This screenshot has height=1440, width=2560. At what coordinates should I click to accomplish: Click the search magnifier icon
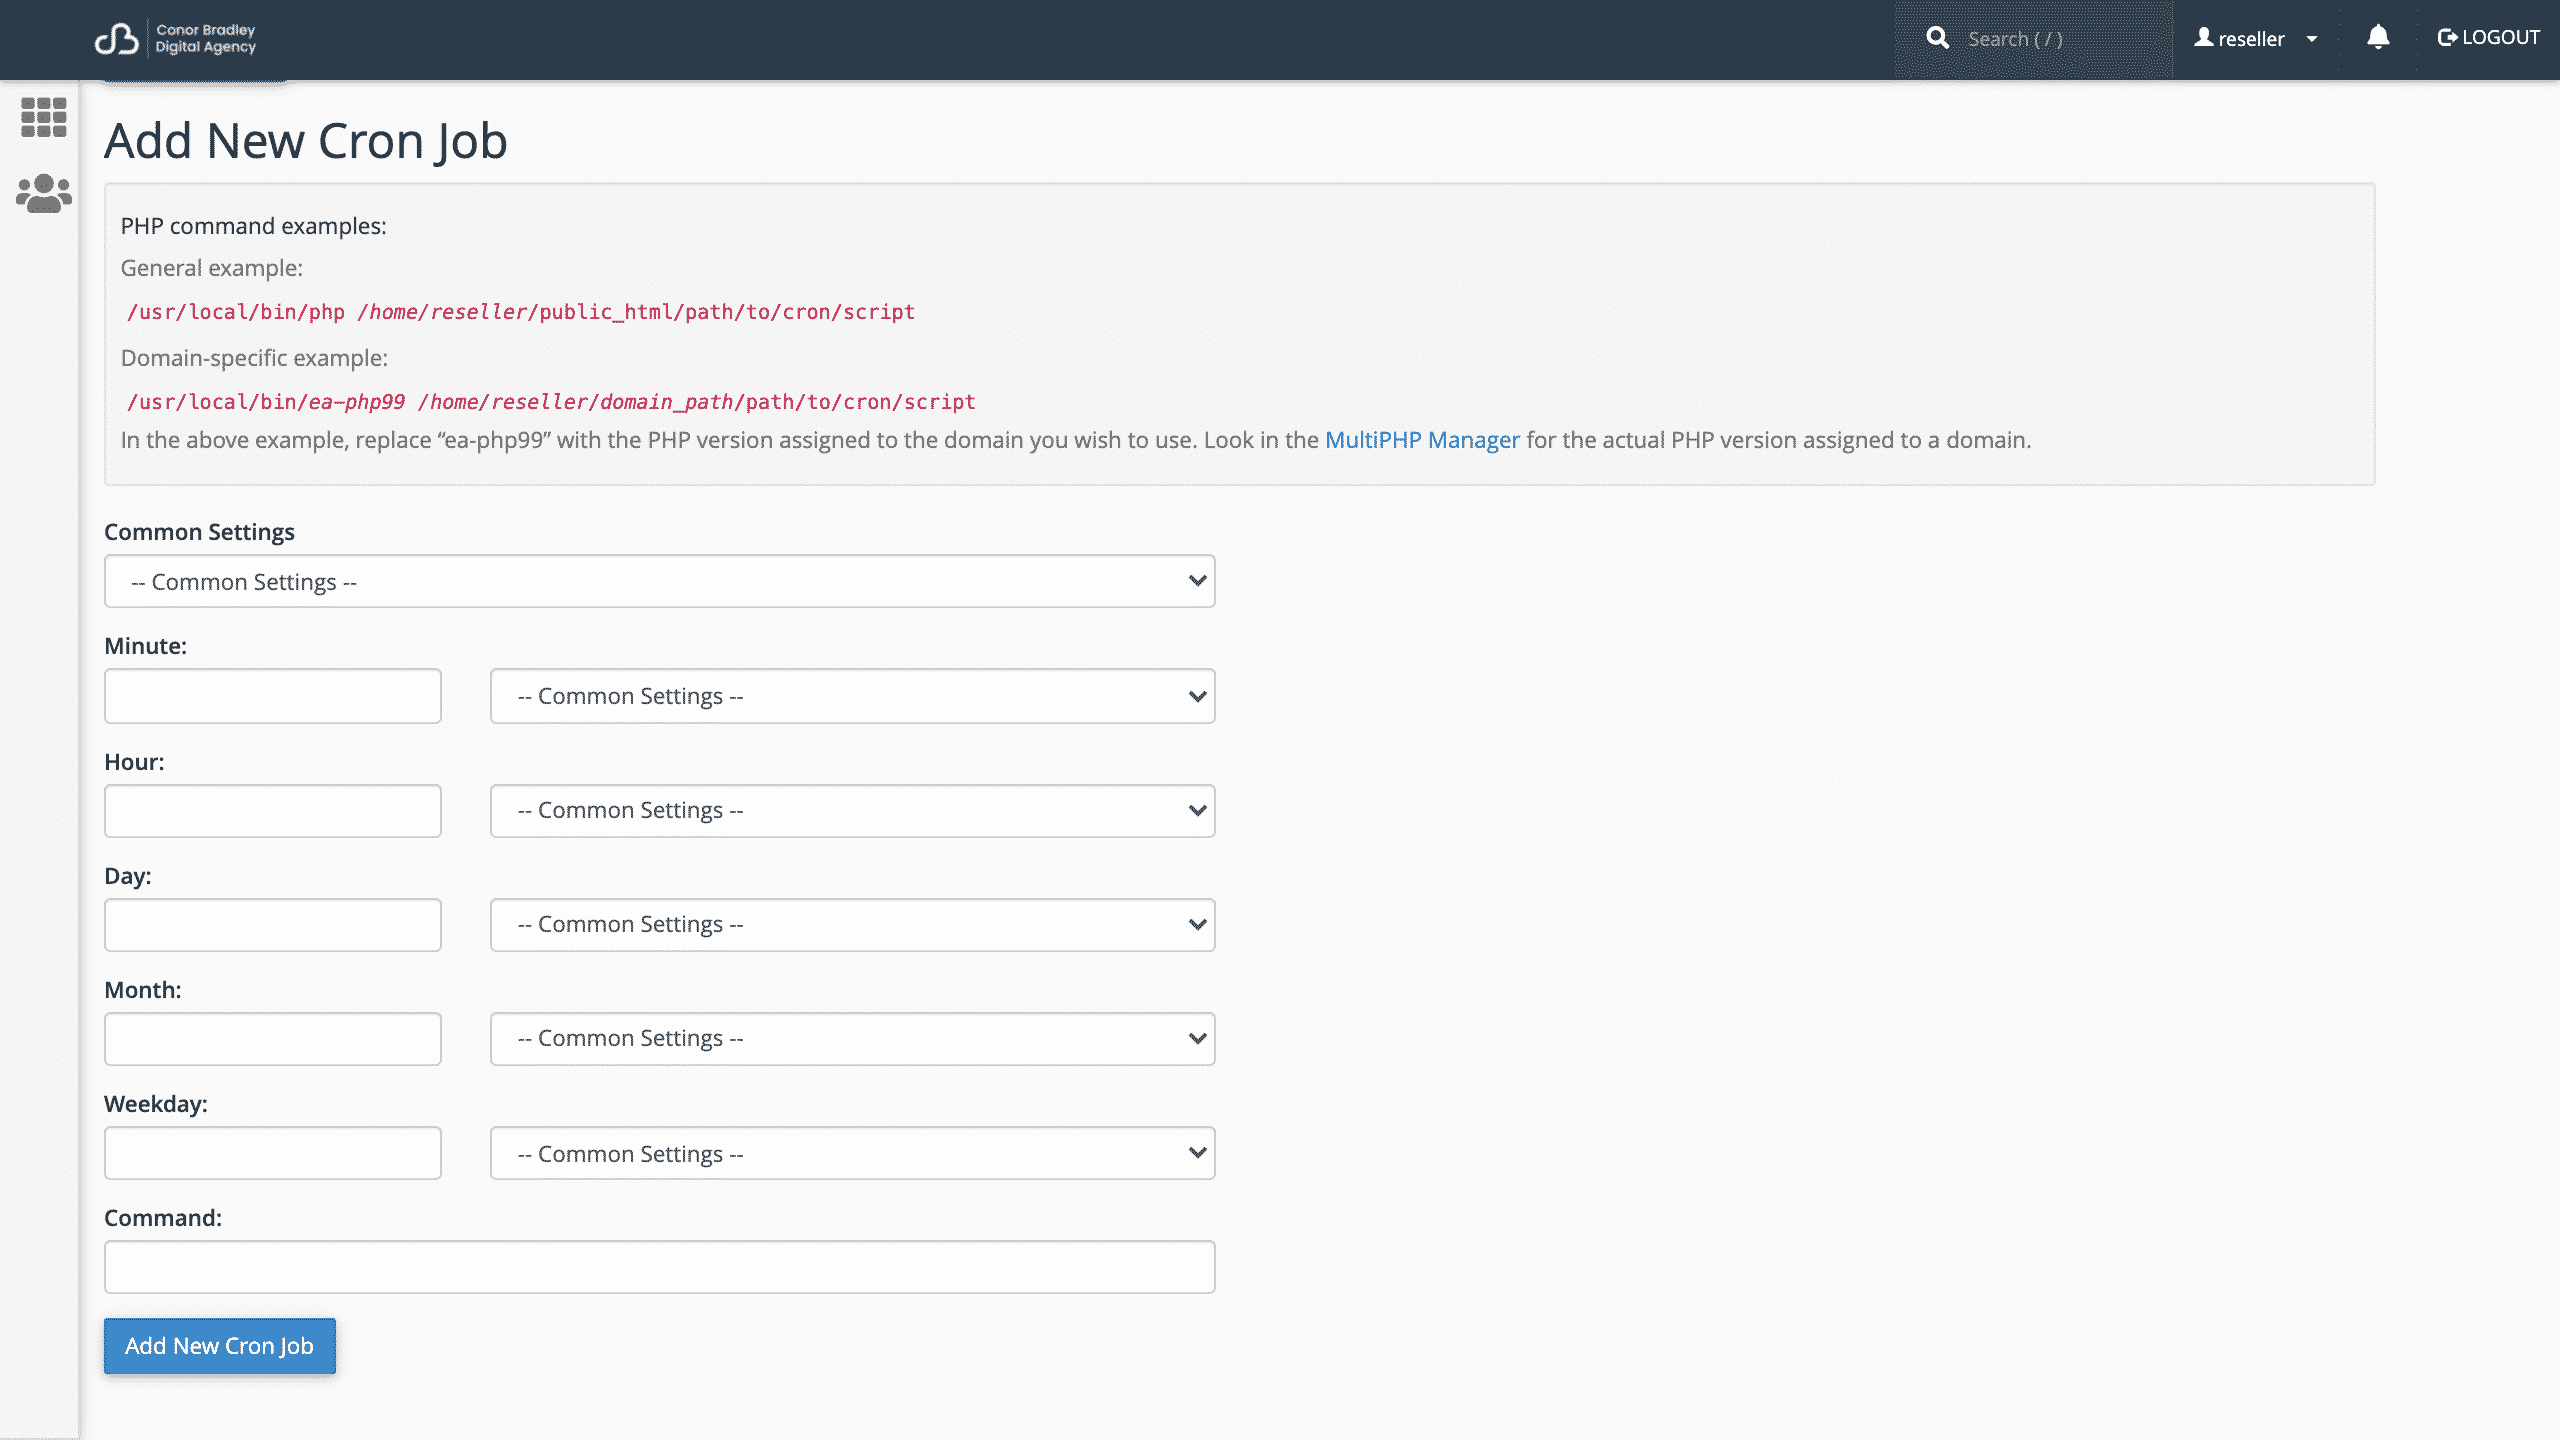click(1938, 39)
